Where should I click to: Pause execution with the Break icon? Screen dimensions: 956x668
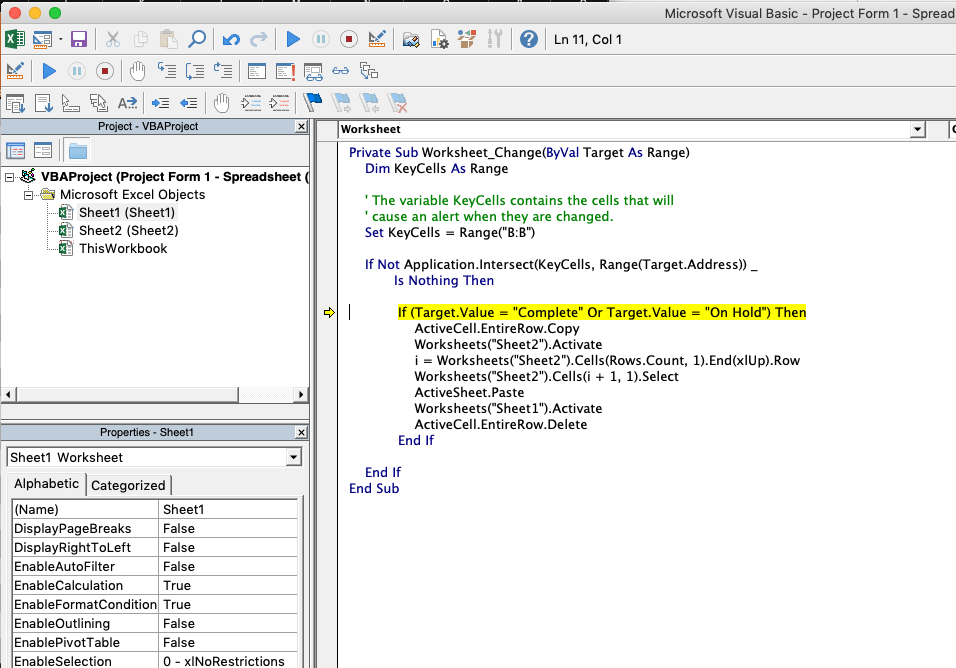tap(320, 38)
